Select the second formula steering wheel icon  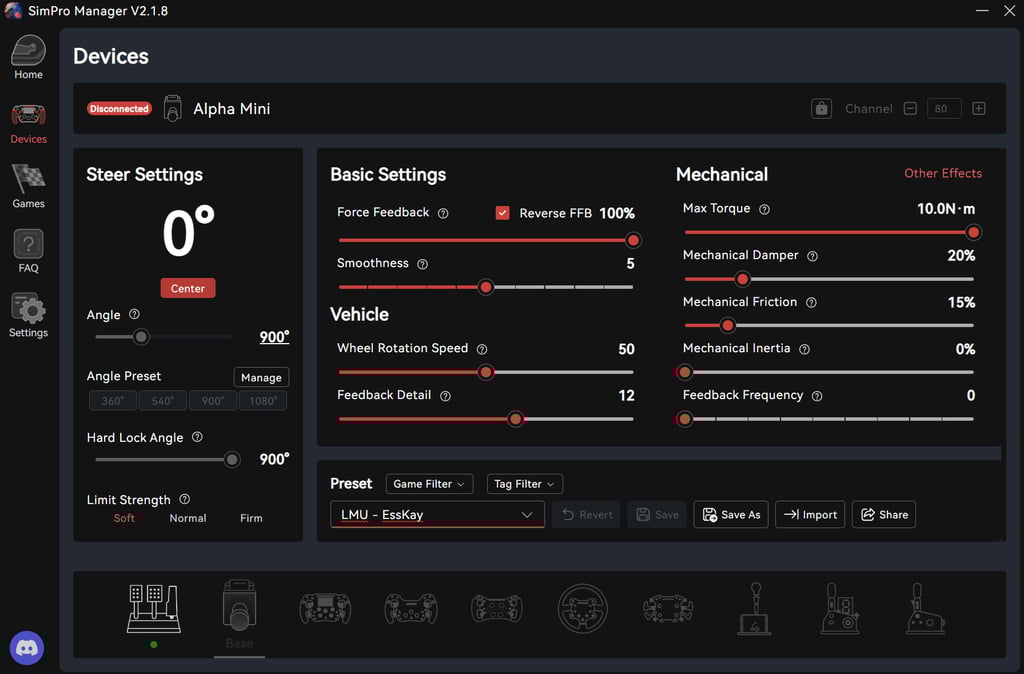[x=411, y=608]
